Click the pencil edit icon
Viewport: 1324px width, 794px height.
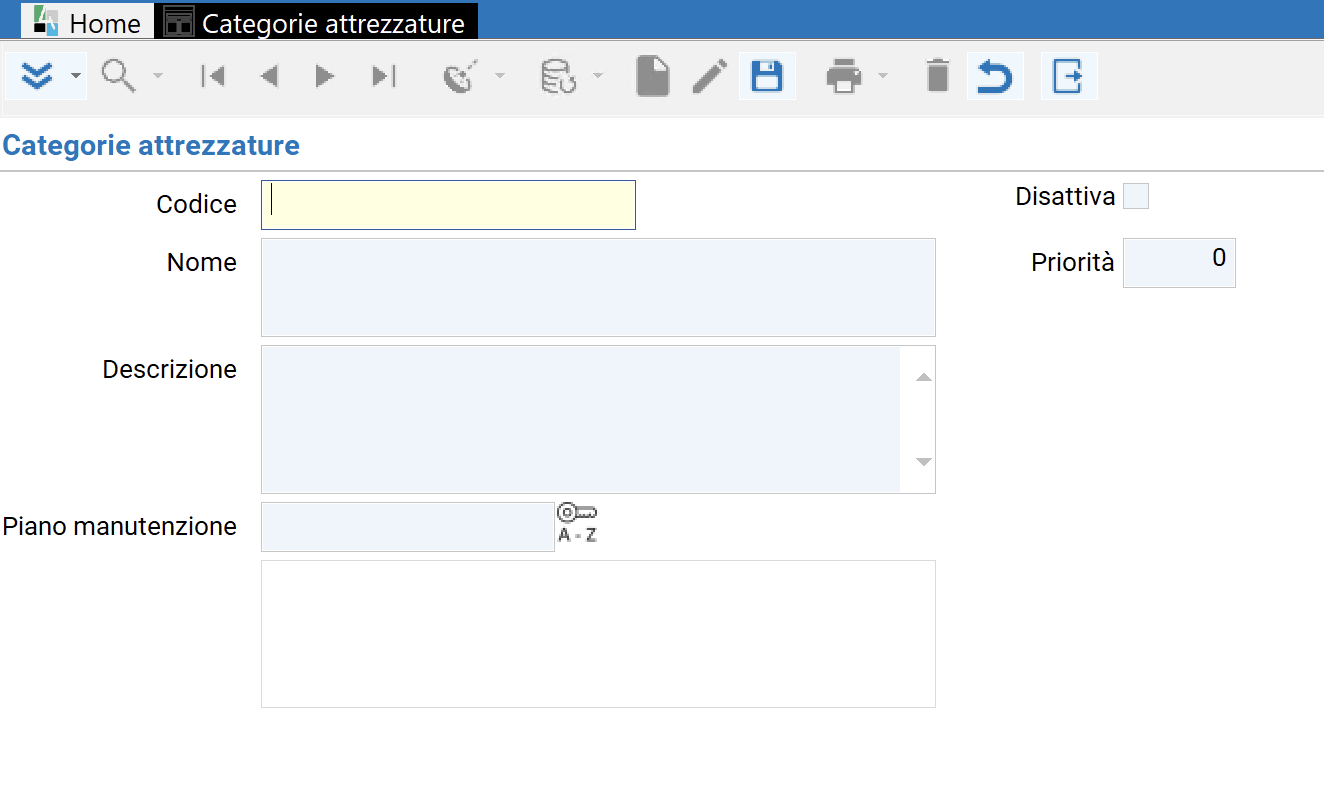(x=710, y=76)
